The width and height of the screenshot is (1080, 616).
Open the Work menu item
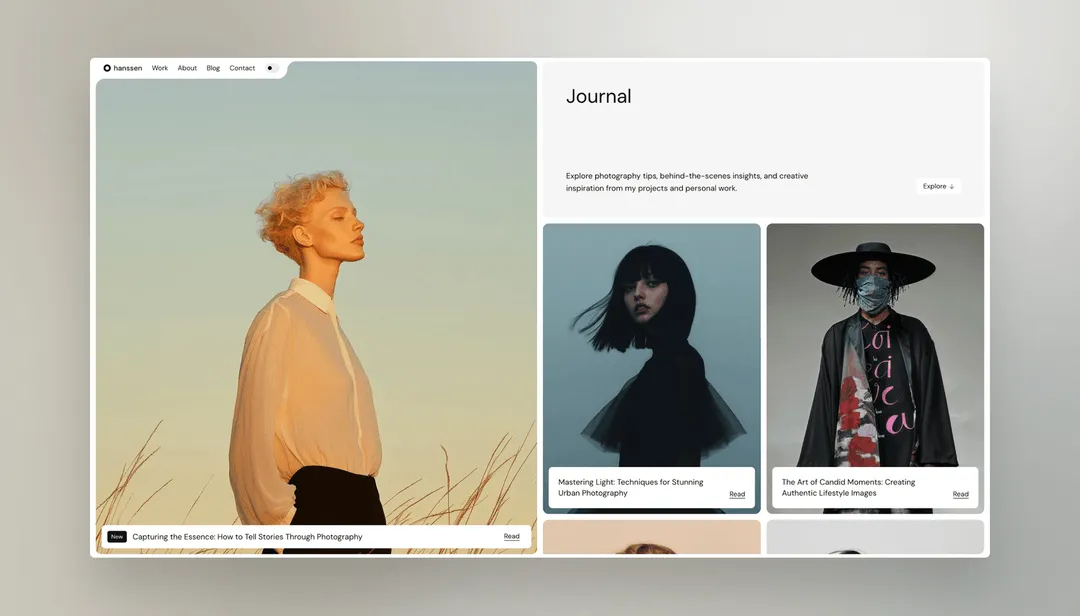click(160, 68)
